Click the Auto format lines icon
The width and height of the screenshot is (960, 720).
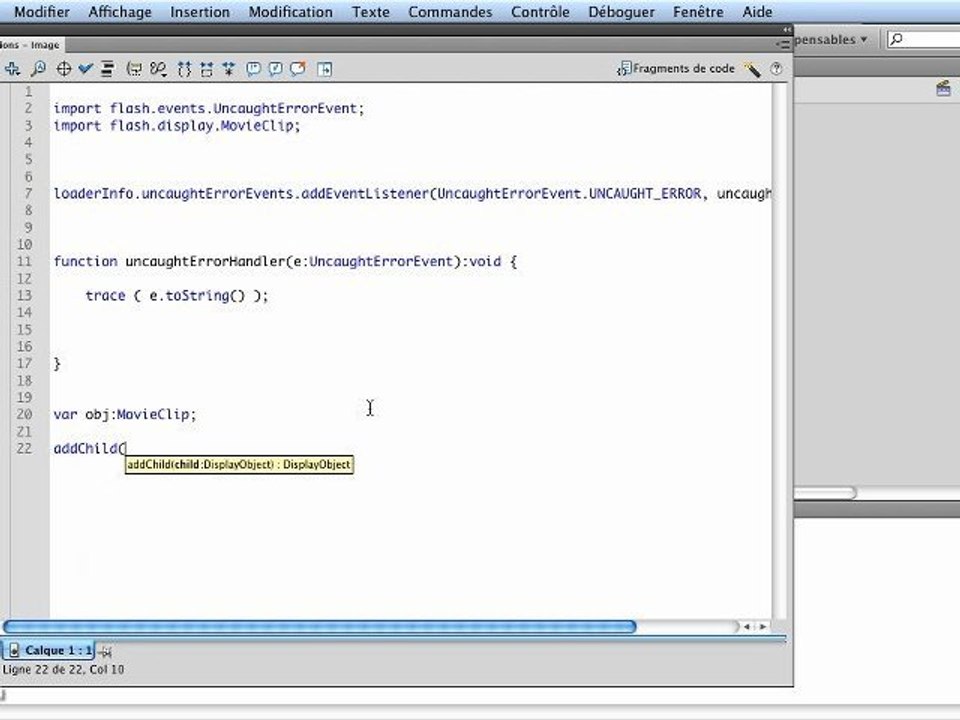108,69
